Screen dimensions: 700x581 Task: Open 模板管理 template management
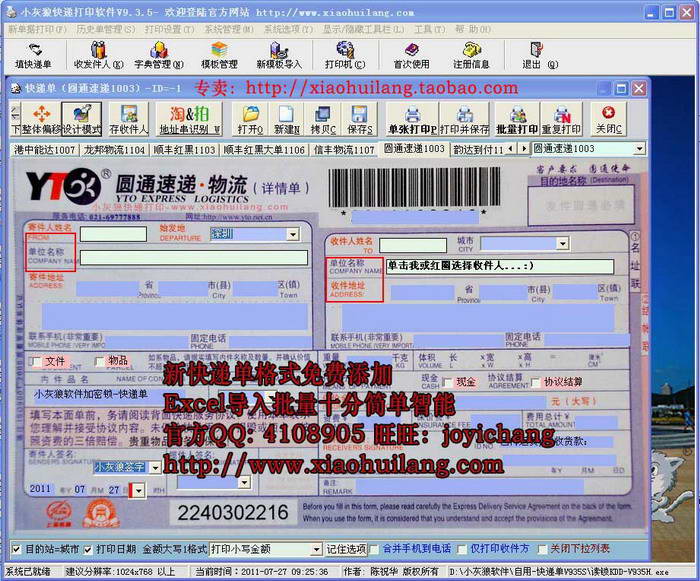click(219, 56)
